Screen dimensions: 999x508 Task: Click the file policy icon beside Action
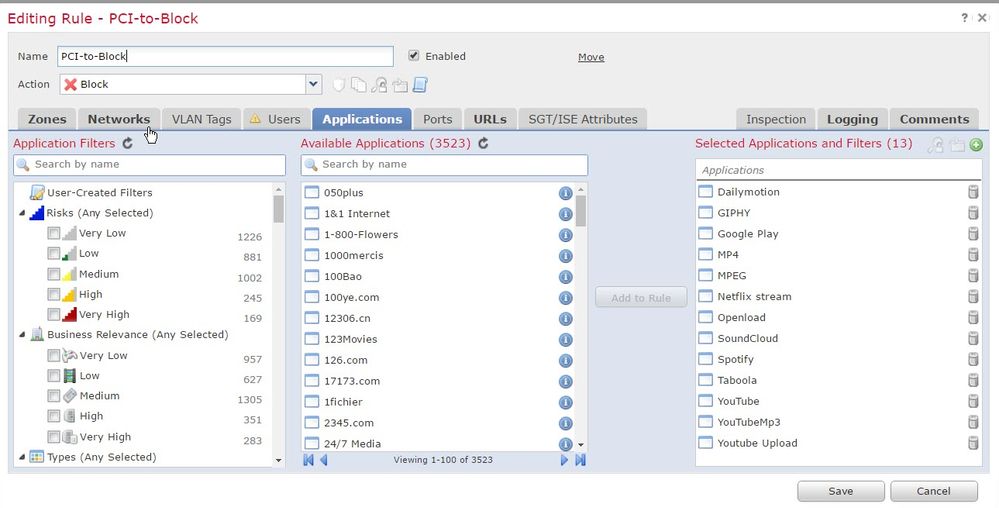click(x=359, y=85)
